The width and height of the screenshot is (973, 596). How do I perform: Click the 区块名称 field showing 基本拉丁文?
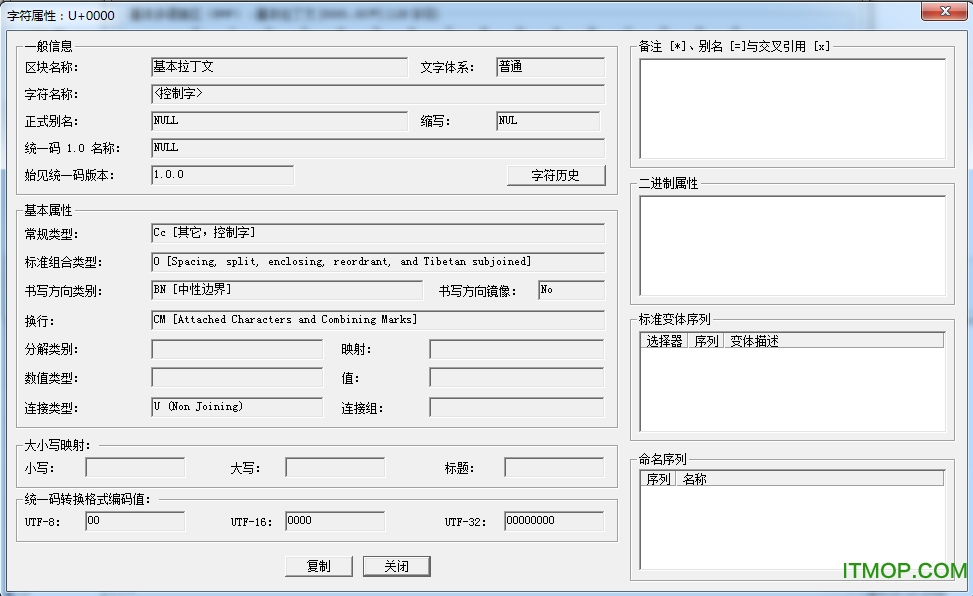tap(280, 67)
